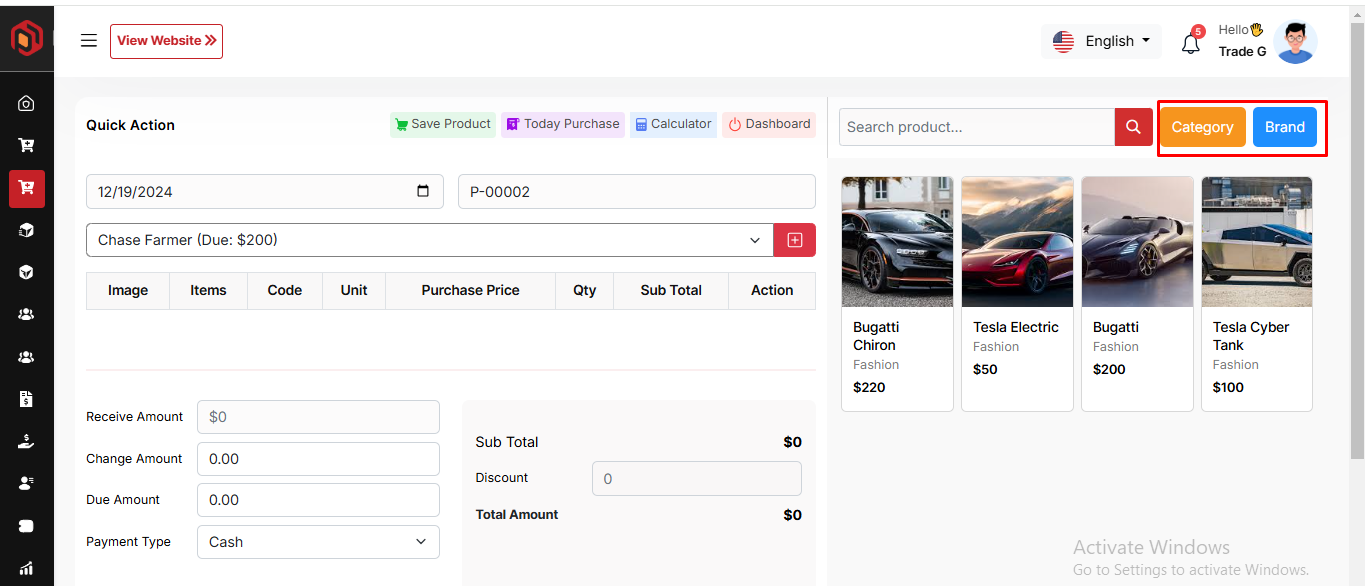Open the notifications bell

(1190, 44)
